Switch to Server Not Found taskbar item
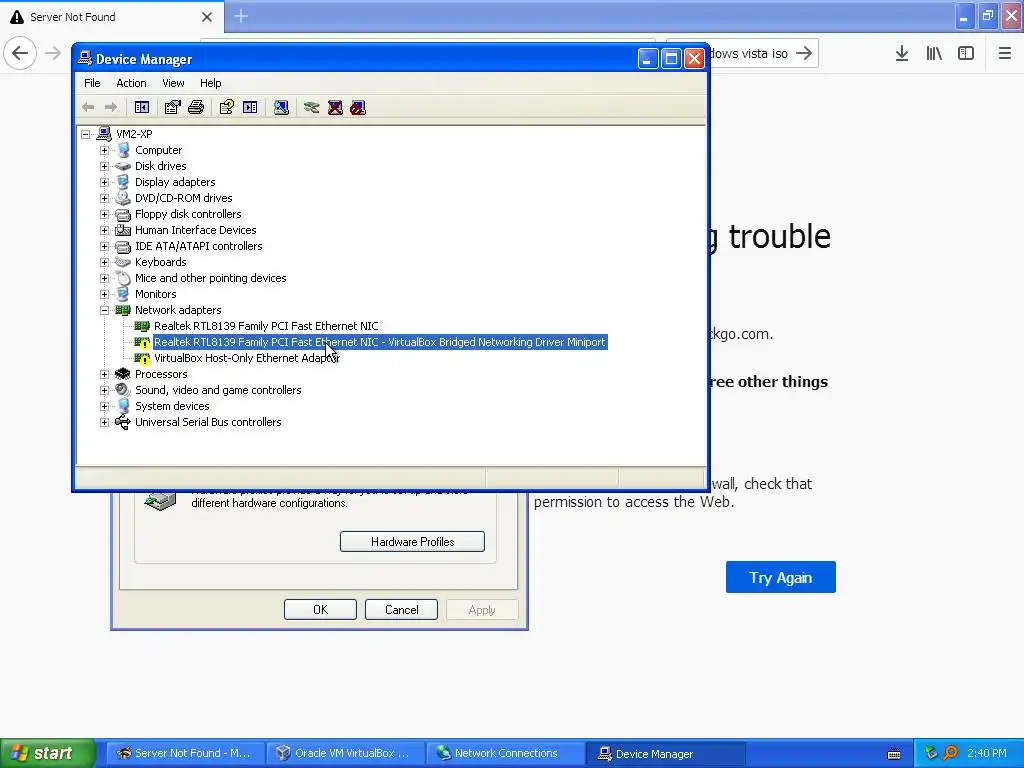 (185, 753)
